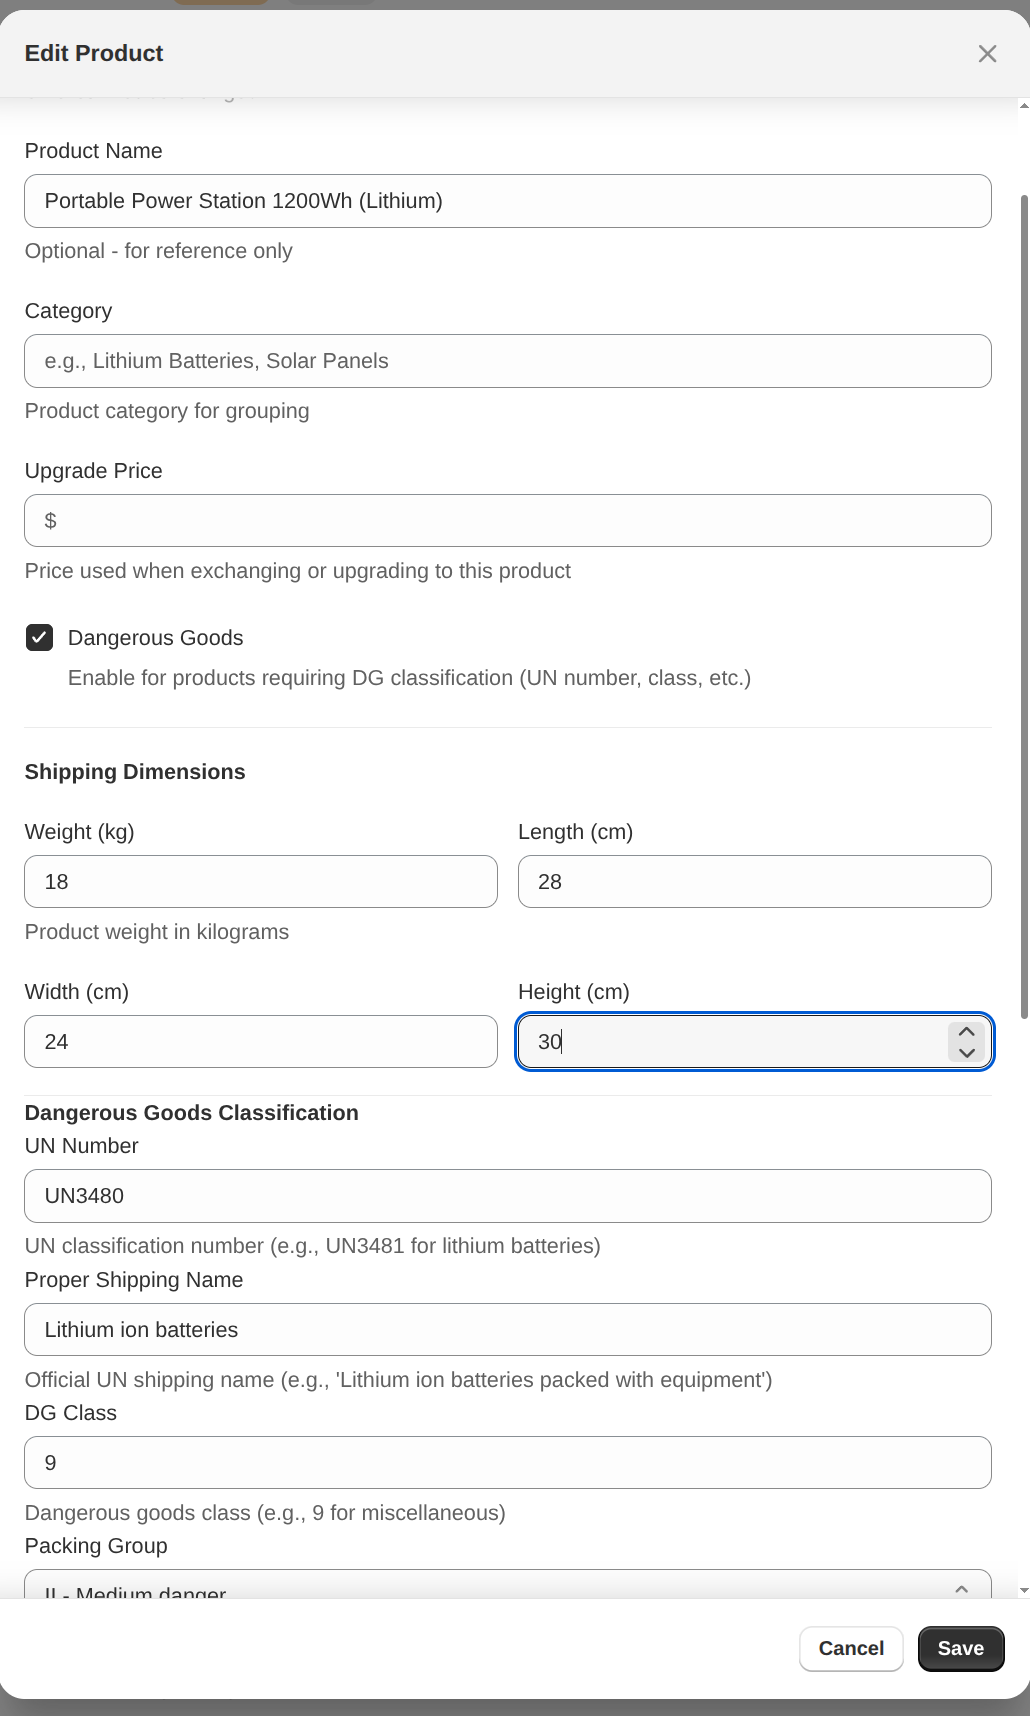Click the Shipping Dimensions heading
Viewport: 1030px width, 1716px height.
(x=135, y=772)
